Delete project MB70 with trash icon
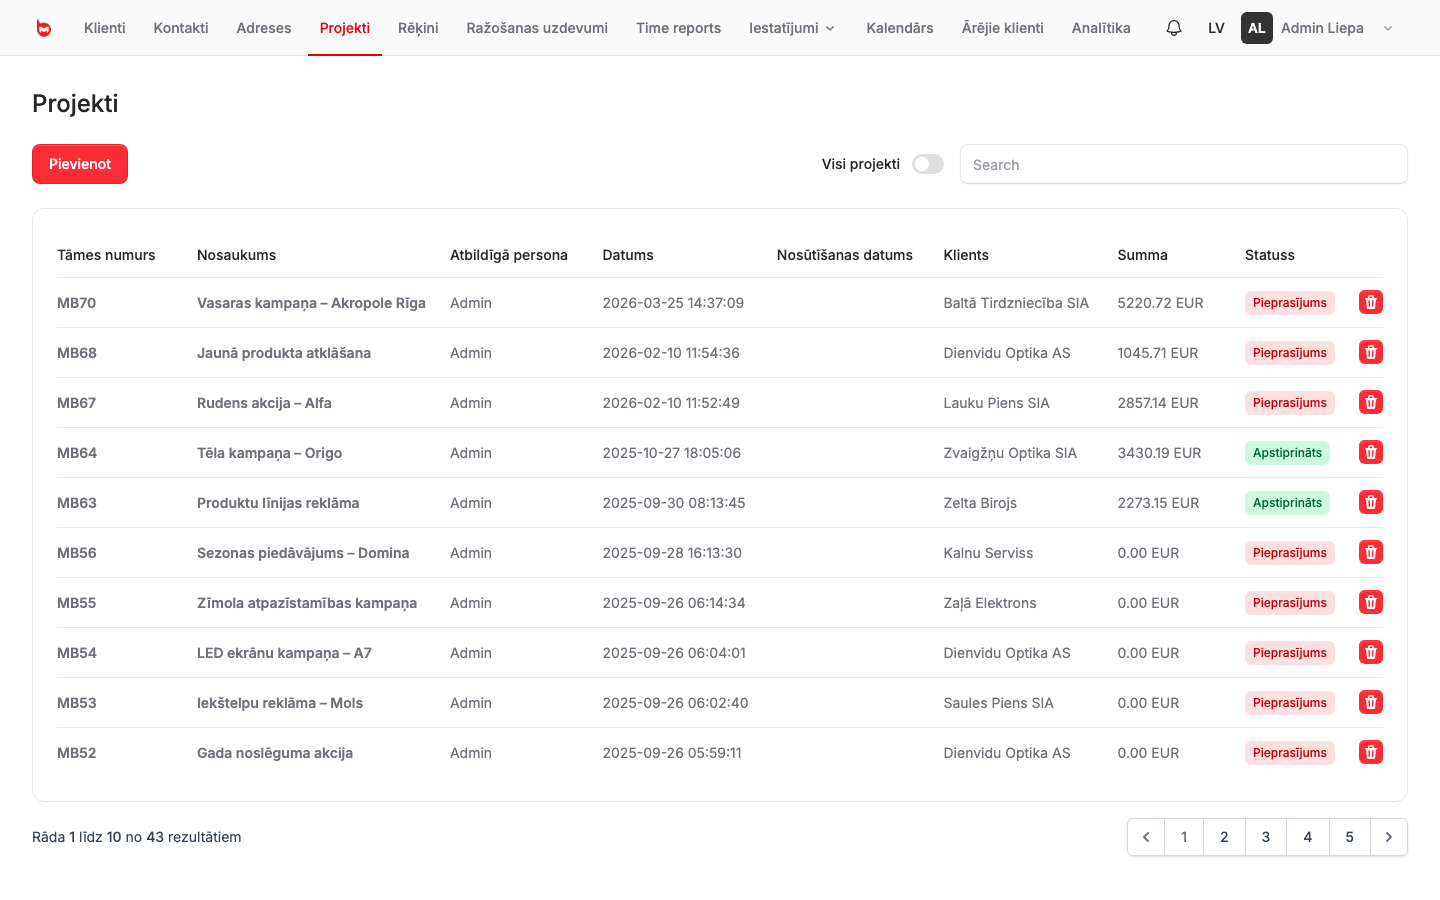Image resolution: width=1440 pixels, height=900 pixels. tap(1371, 302)
